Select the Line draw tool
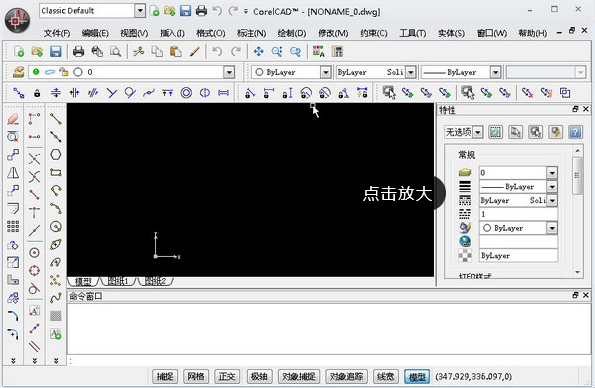This screenshot has width=595, height=388. point(56,119)
